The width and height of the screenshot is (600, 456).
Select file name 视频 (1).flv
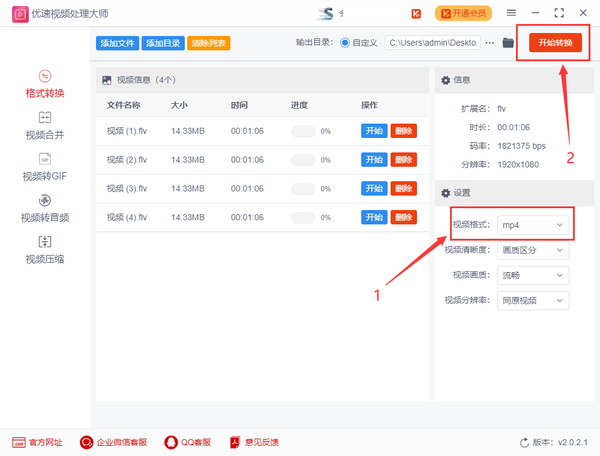click(127, 131)
